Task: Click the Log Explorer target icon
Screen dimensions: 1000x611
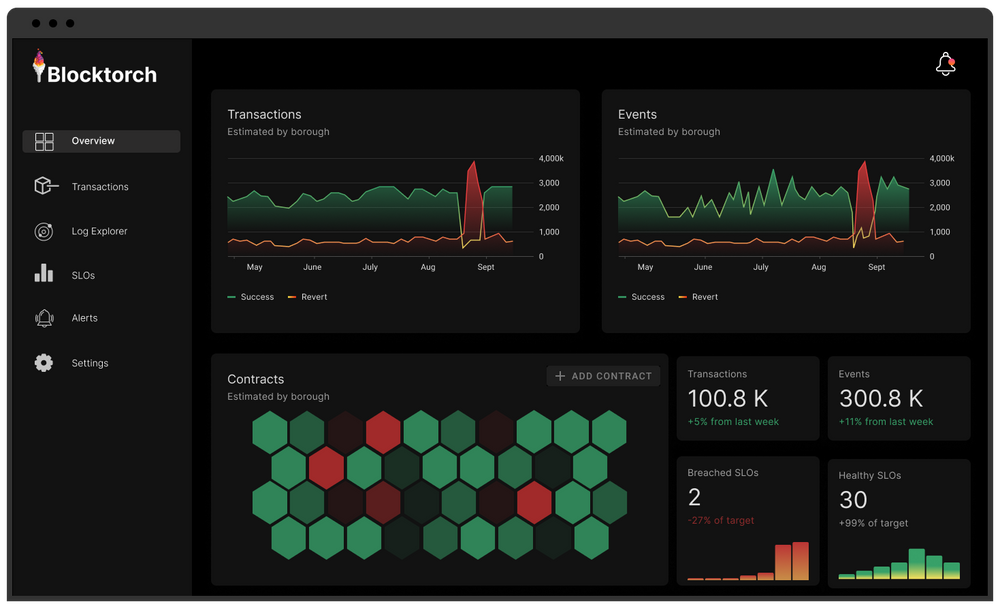Action: [44, 232]
